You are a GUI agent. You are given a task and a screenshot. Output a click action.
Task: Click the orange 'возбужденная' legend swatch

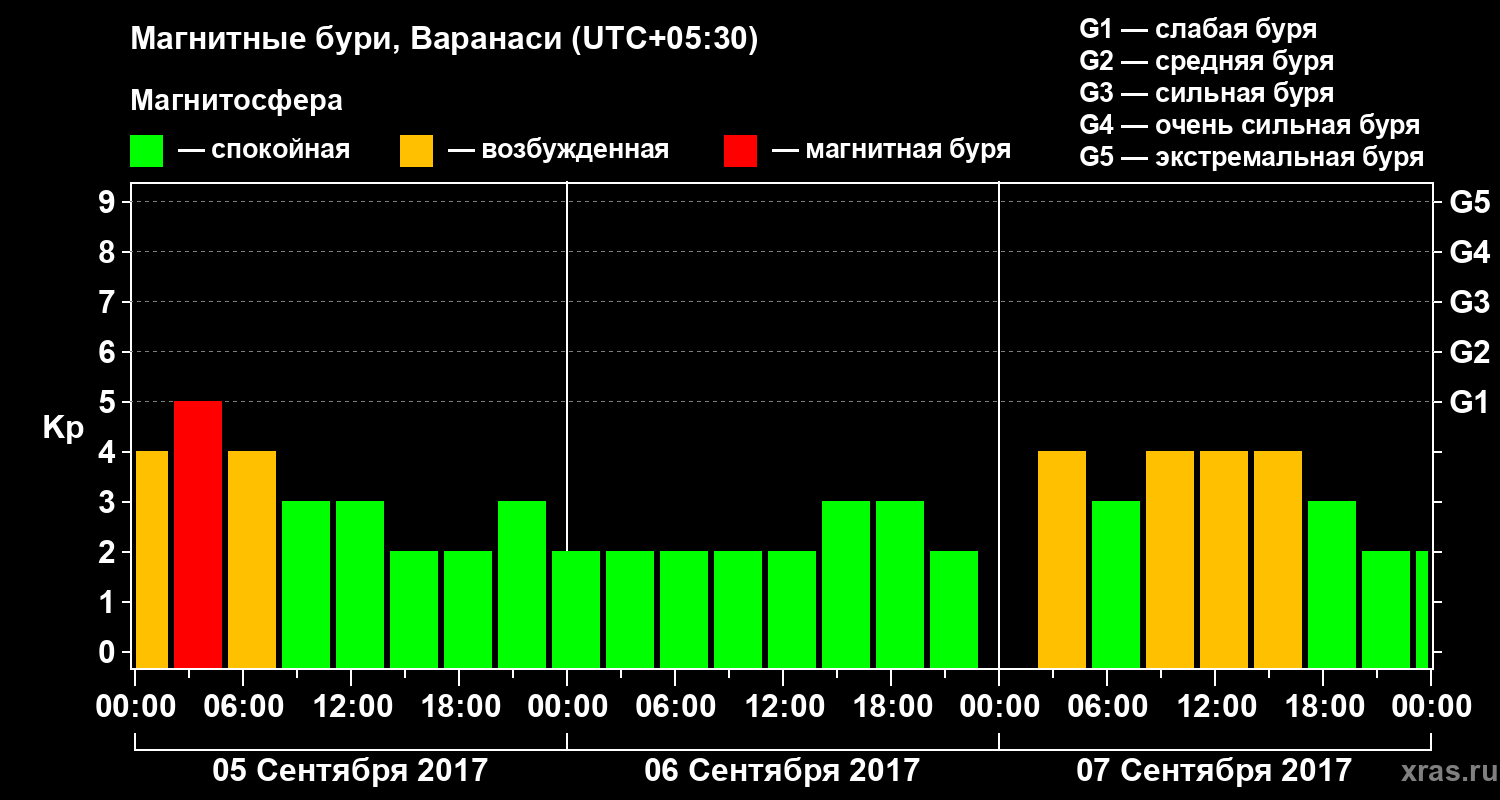(x=416, y=151)
